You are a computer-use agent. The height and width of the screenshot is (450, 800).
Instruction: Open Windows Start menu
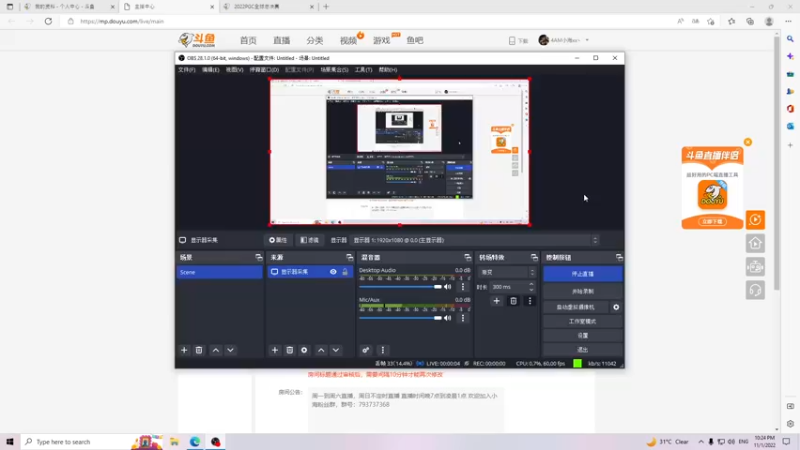[x=10, y=442]
